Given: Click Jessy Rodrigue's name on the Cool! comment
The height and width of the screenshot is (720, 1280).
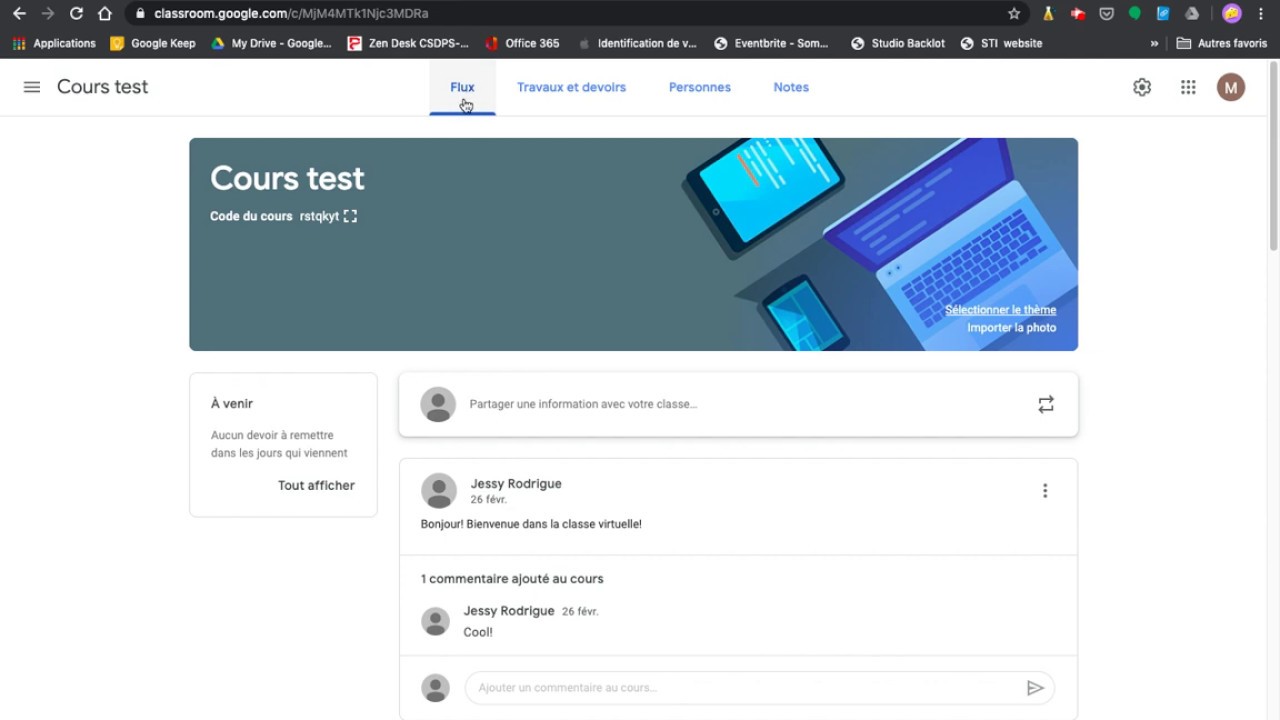Looking at the screenshot, I should tap(509, 611).
